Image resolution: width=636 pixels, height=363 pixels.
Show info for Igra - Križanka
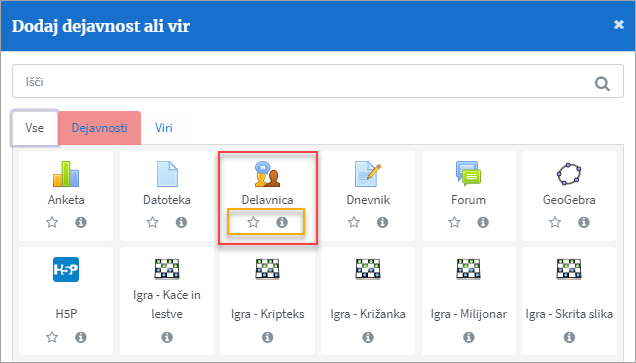click(368, 337)
